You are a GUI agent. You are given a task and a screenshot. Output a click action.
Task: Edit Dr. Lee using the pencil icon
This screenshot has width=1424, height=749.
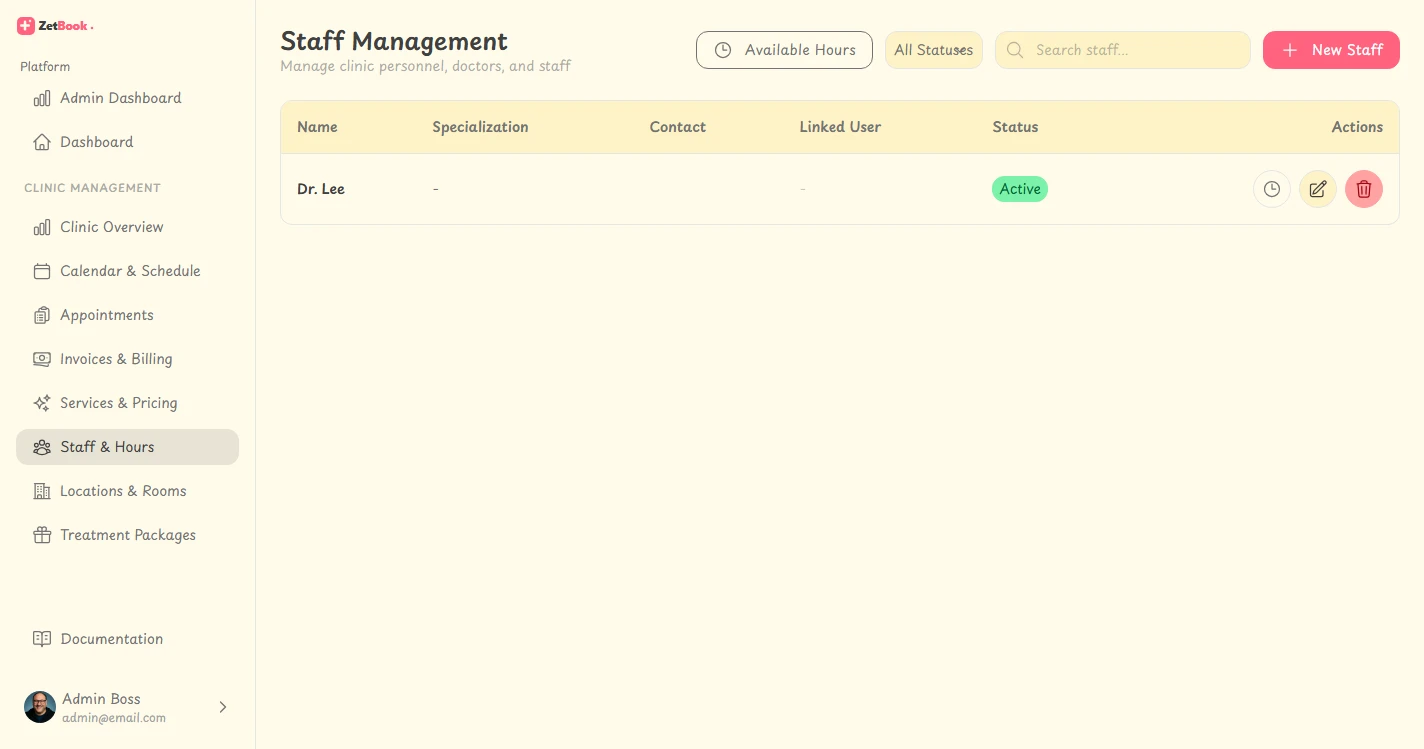1318,189
